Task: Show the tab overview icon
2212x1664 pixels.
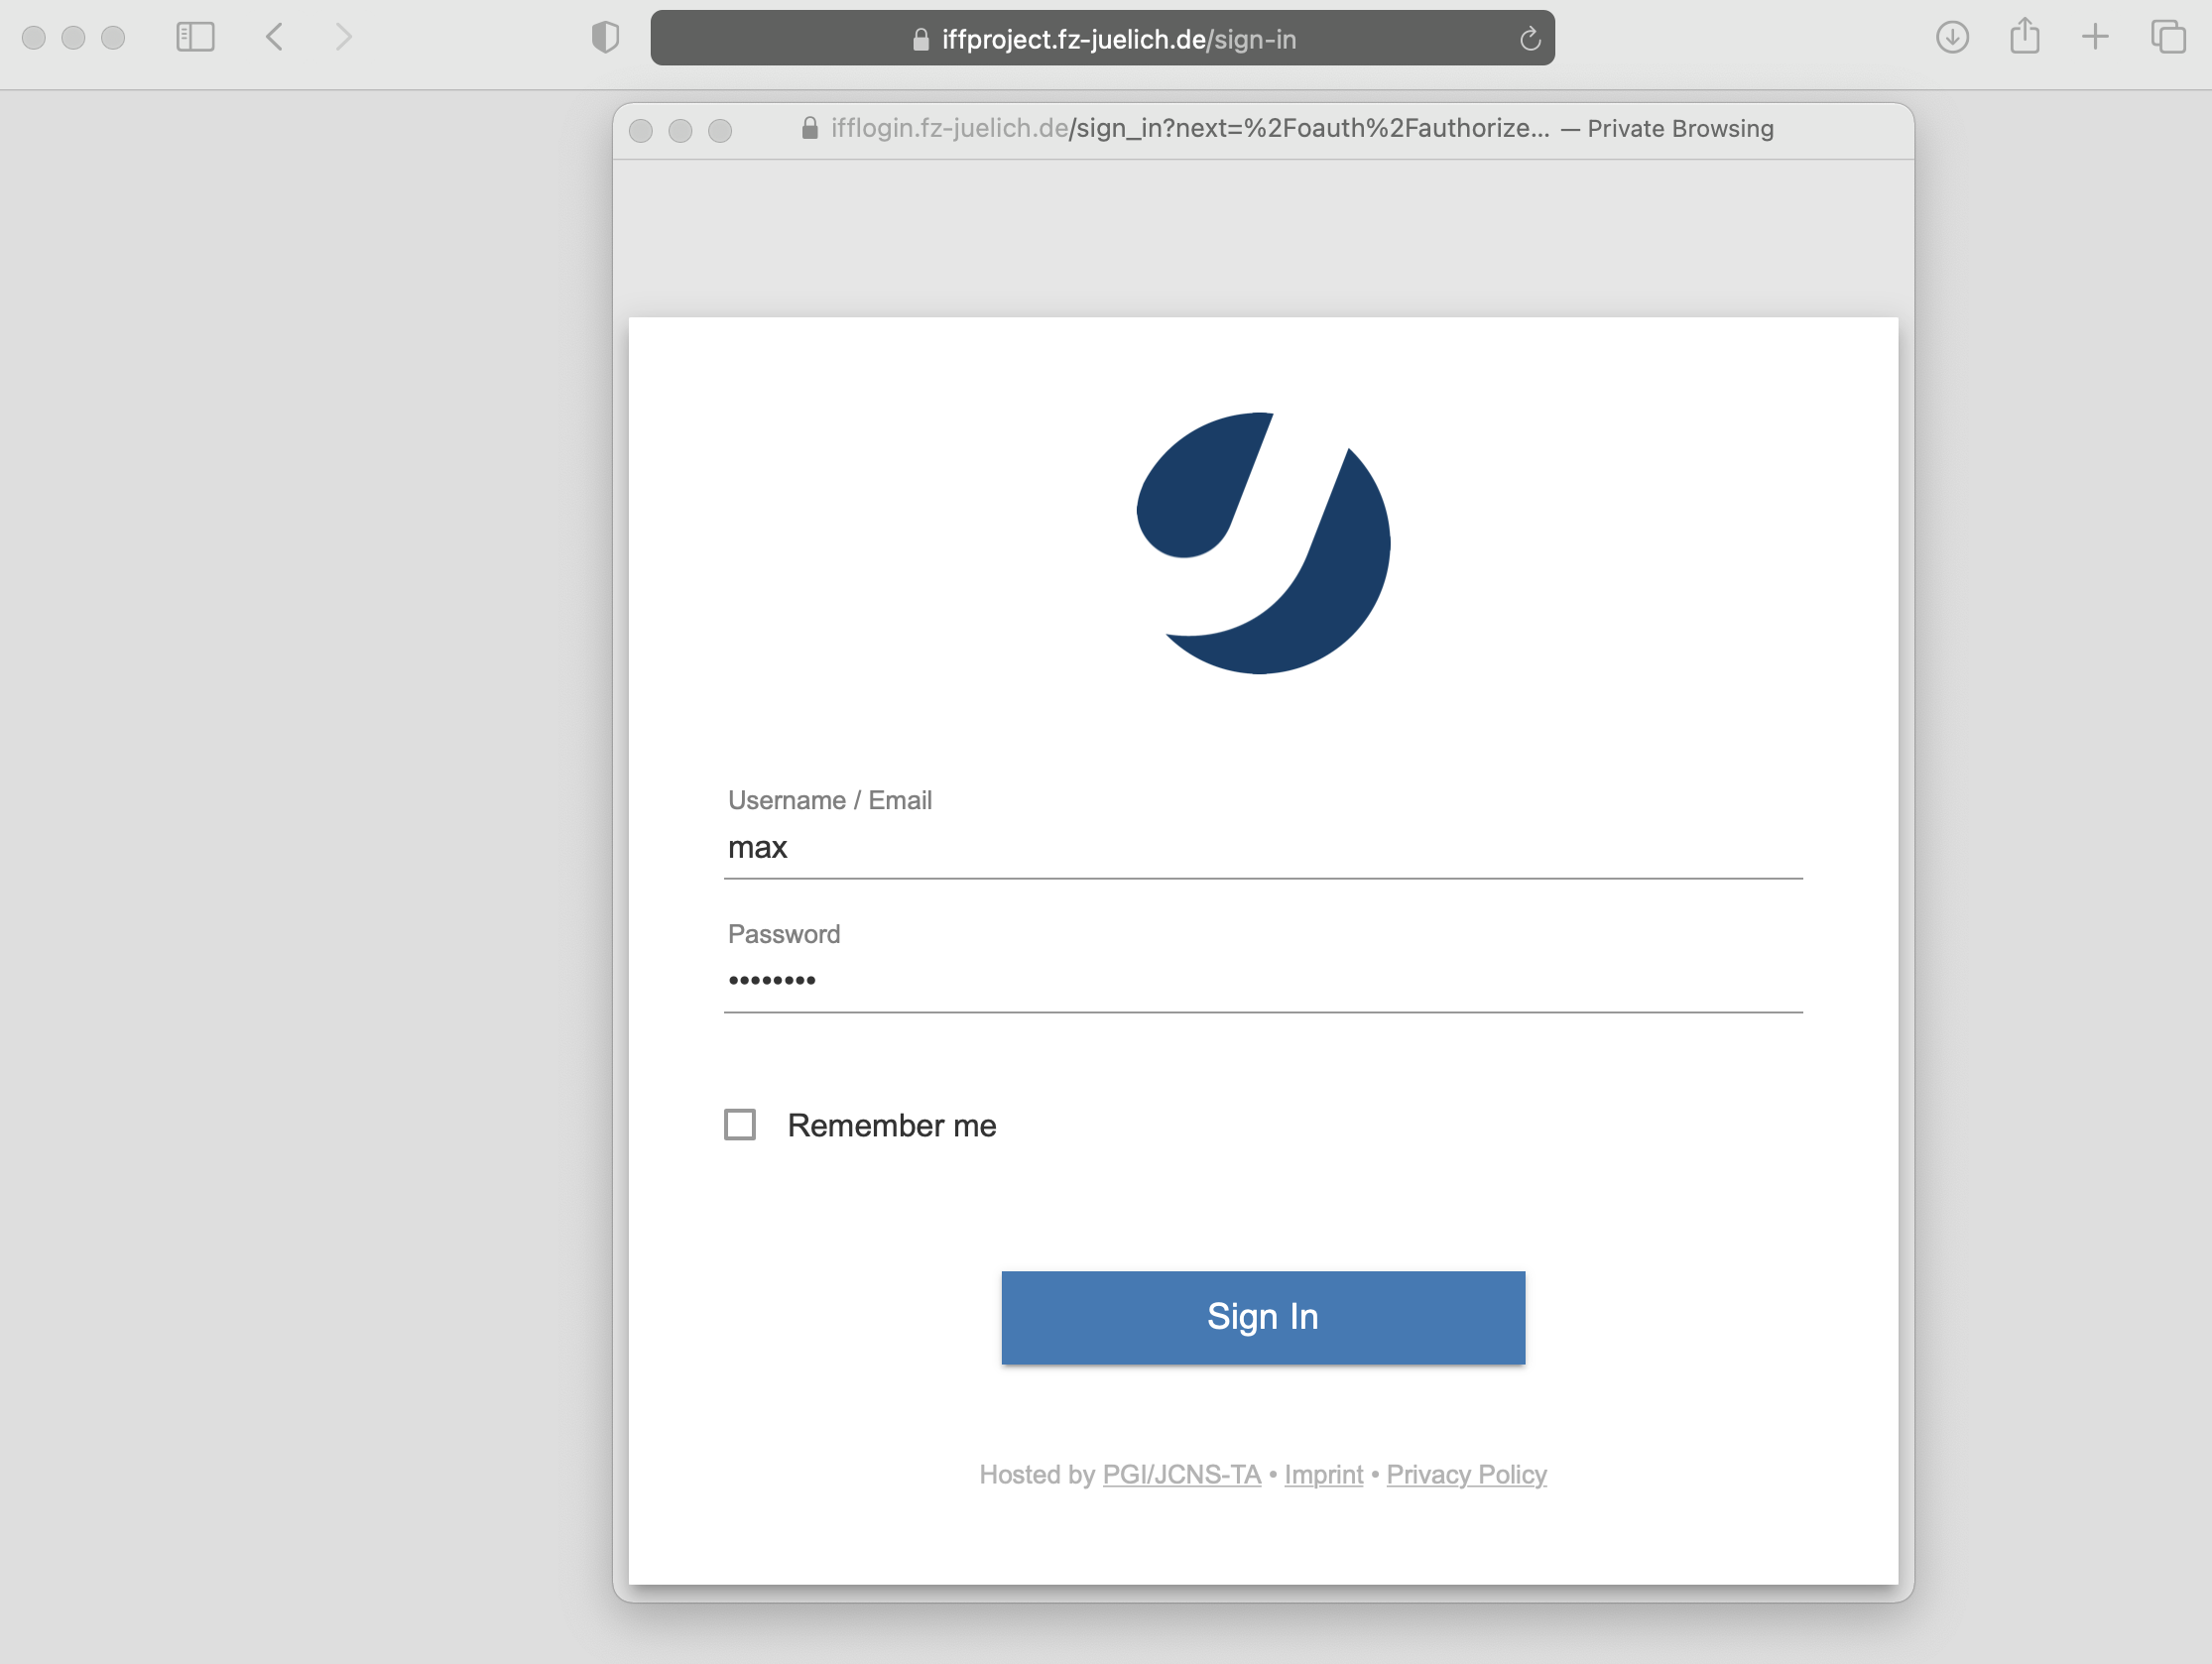Action: pyautogui.click(x=2168, y=37)
